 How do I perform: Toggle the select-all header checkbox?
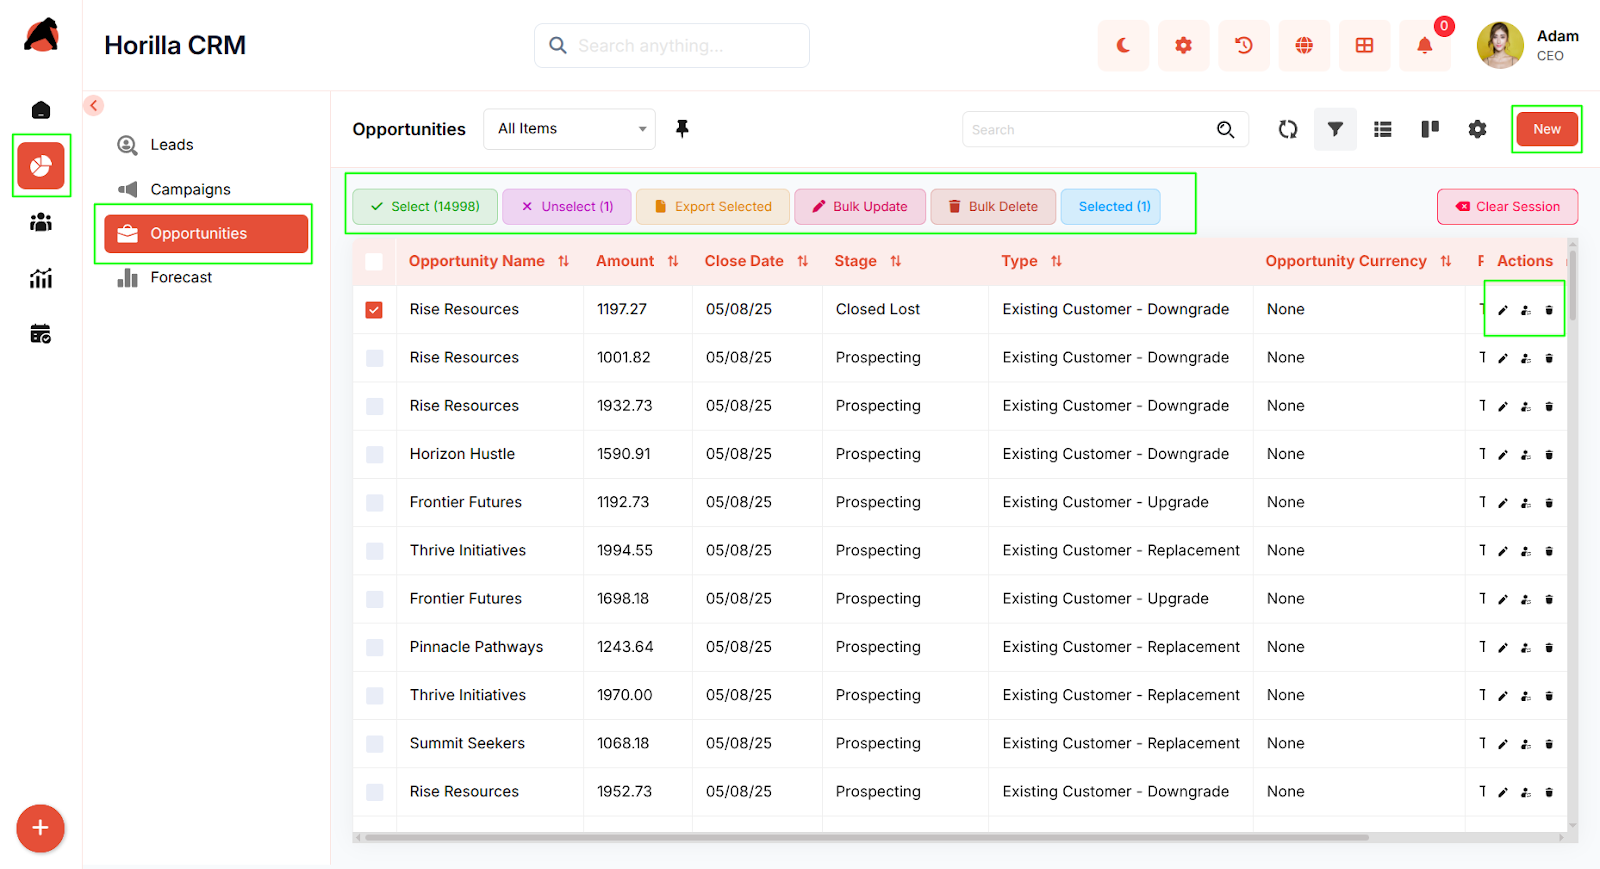point(374,262)
